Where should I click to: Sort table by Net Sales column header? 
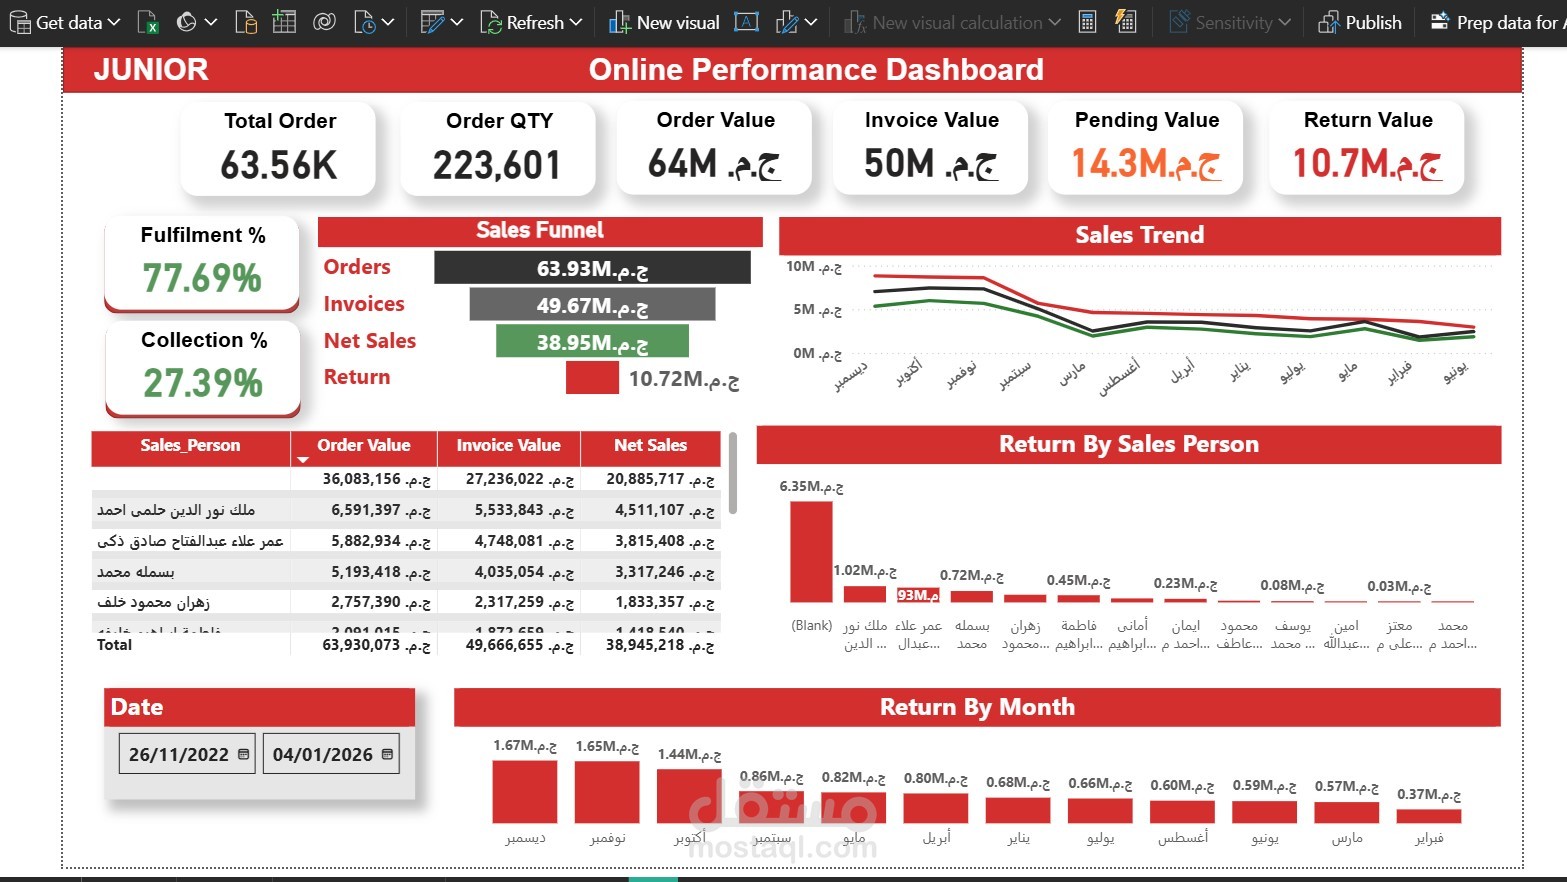(x=650, y=446)
